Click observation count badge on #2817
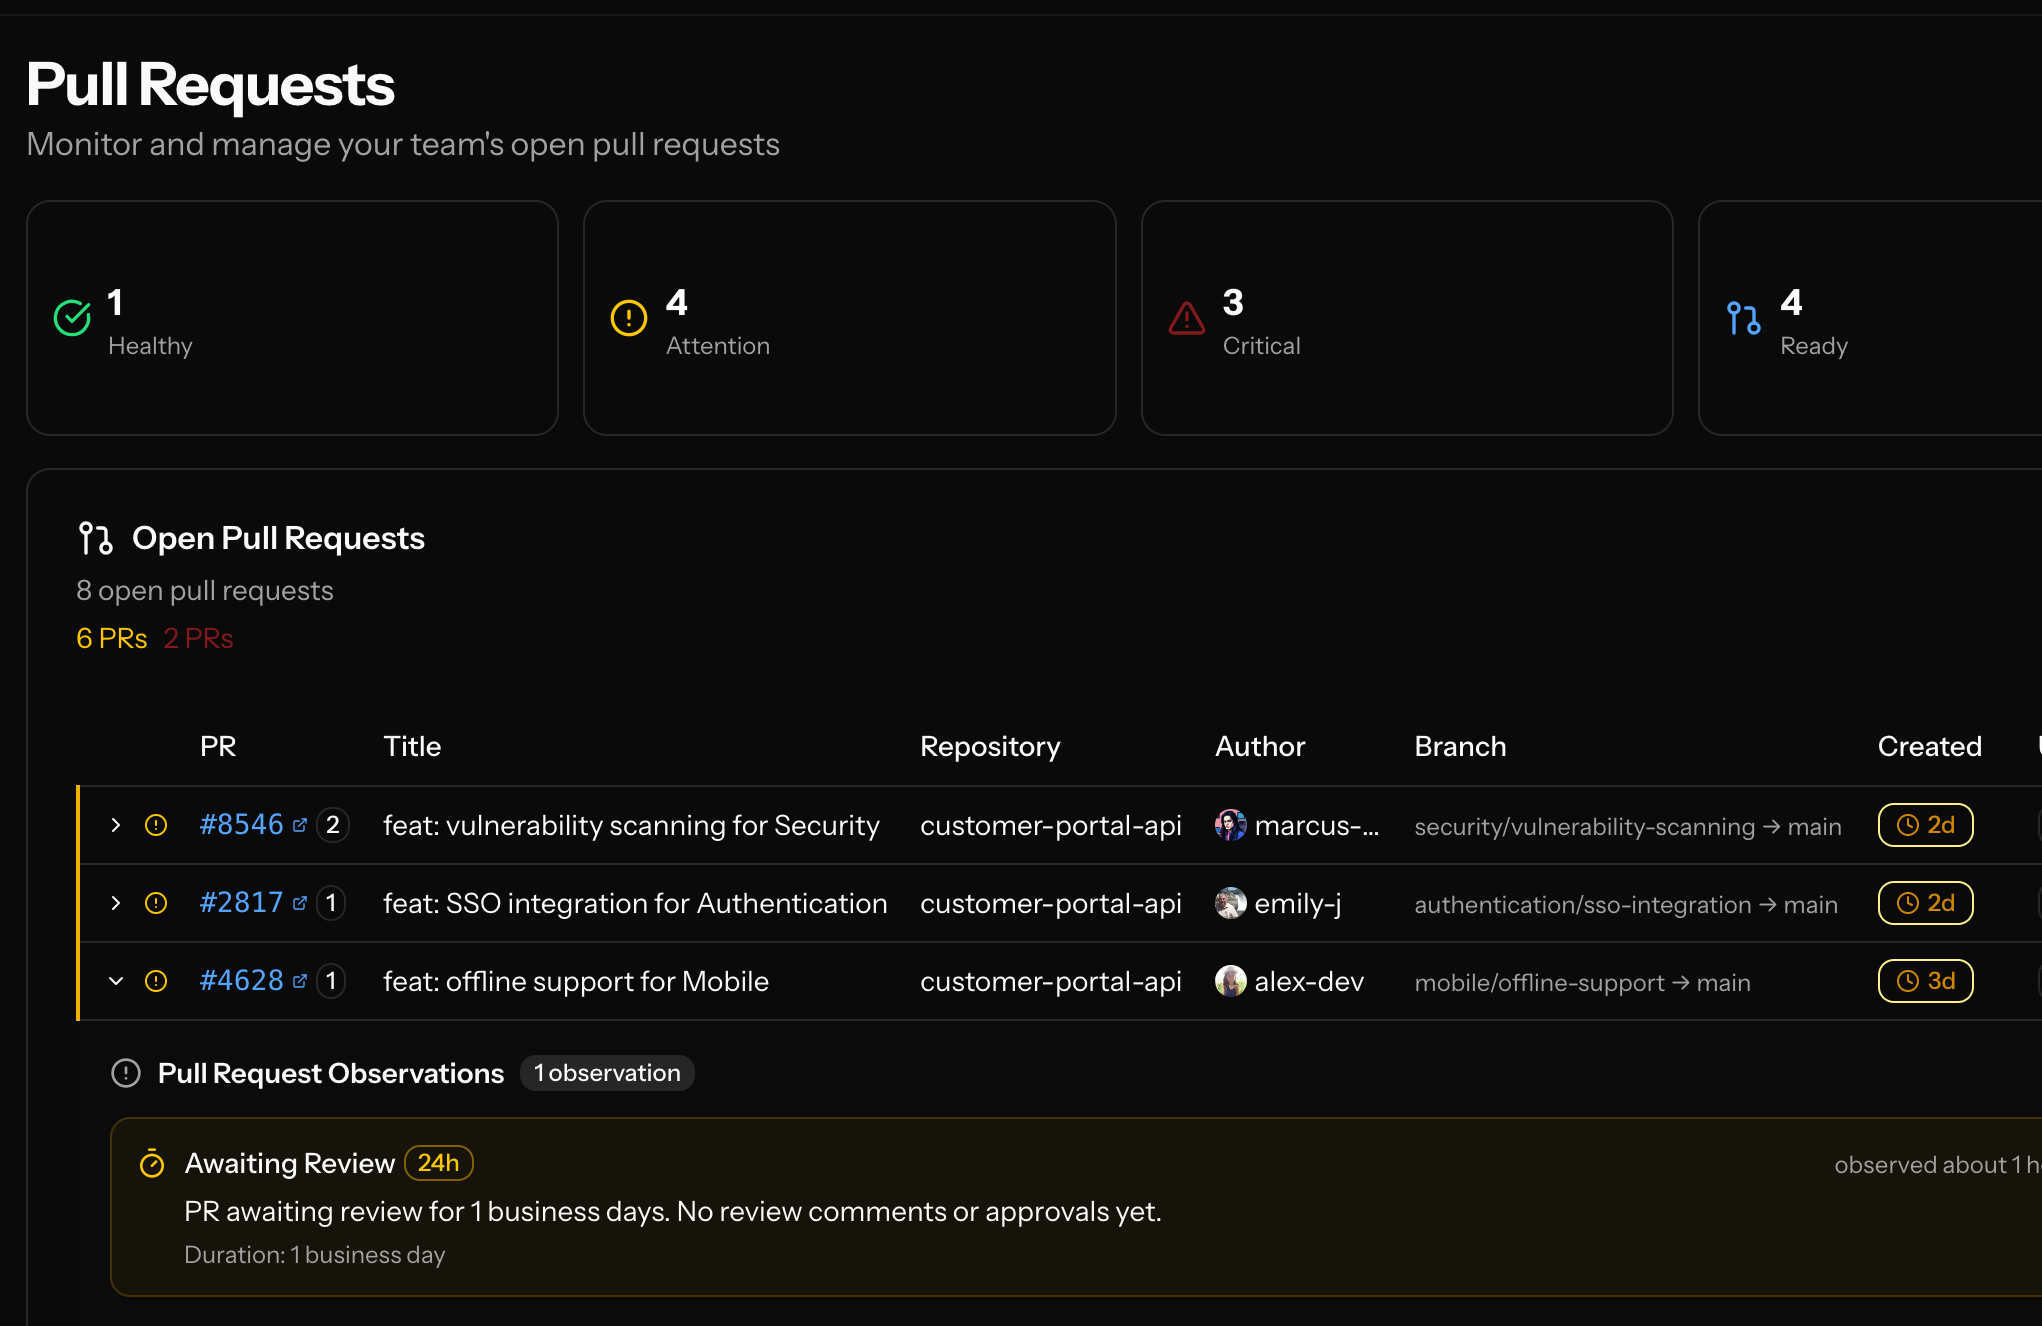The height and width of the screenshot is (1326, 2042). 331,903
